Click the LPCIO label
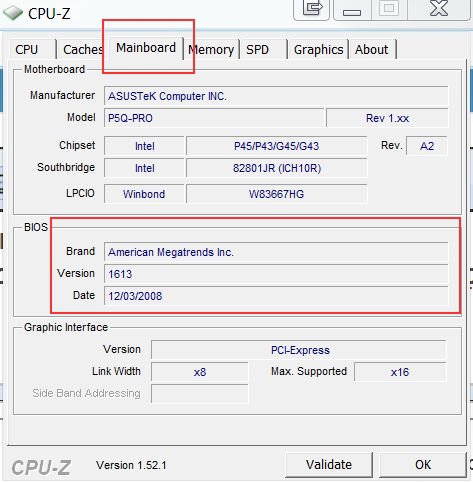The height and width of the screenshot is (483, 473). coord(80,193)
